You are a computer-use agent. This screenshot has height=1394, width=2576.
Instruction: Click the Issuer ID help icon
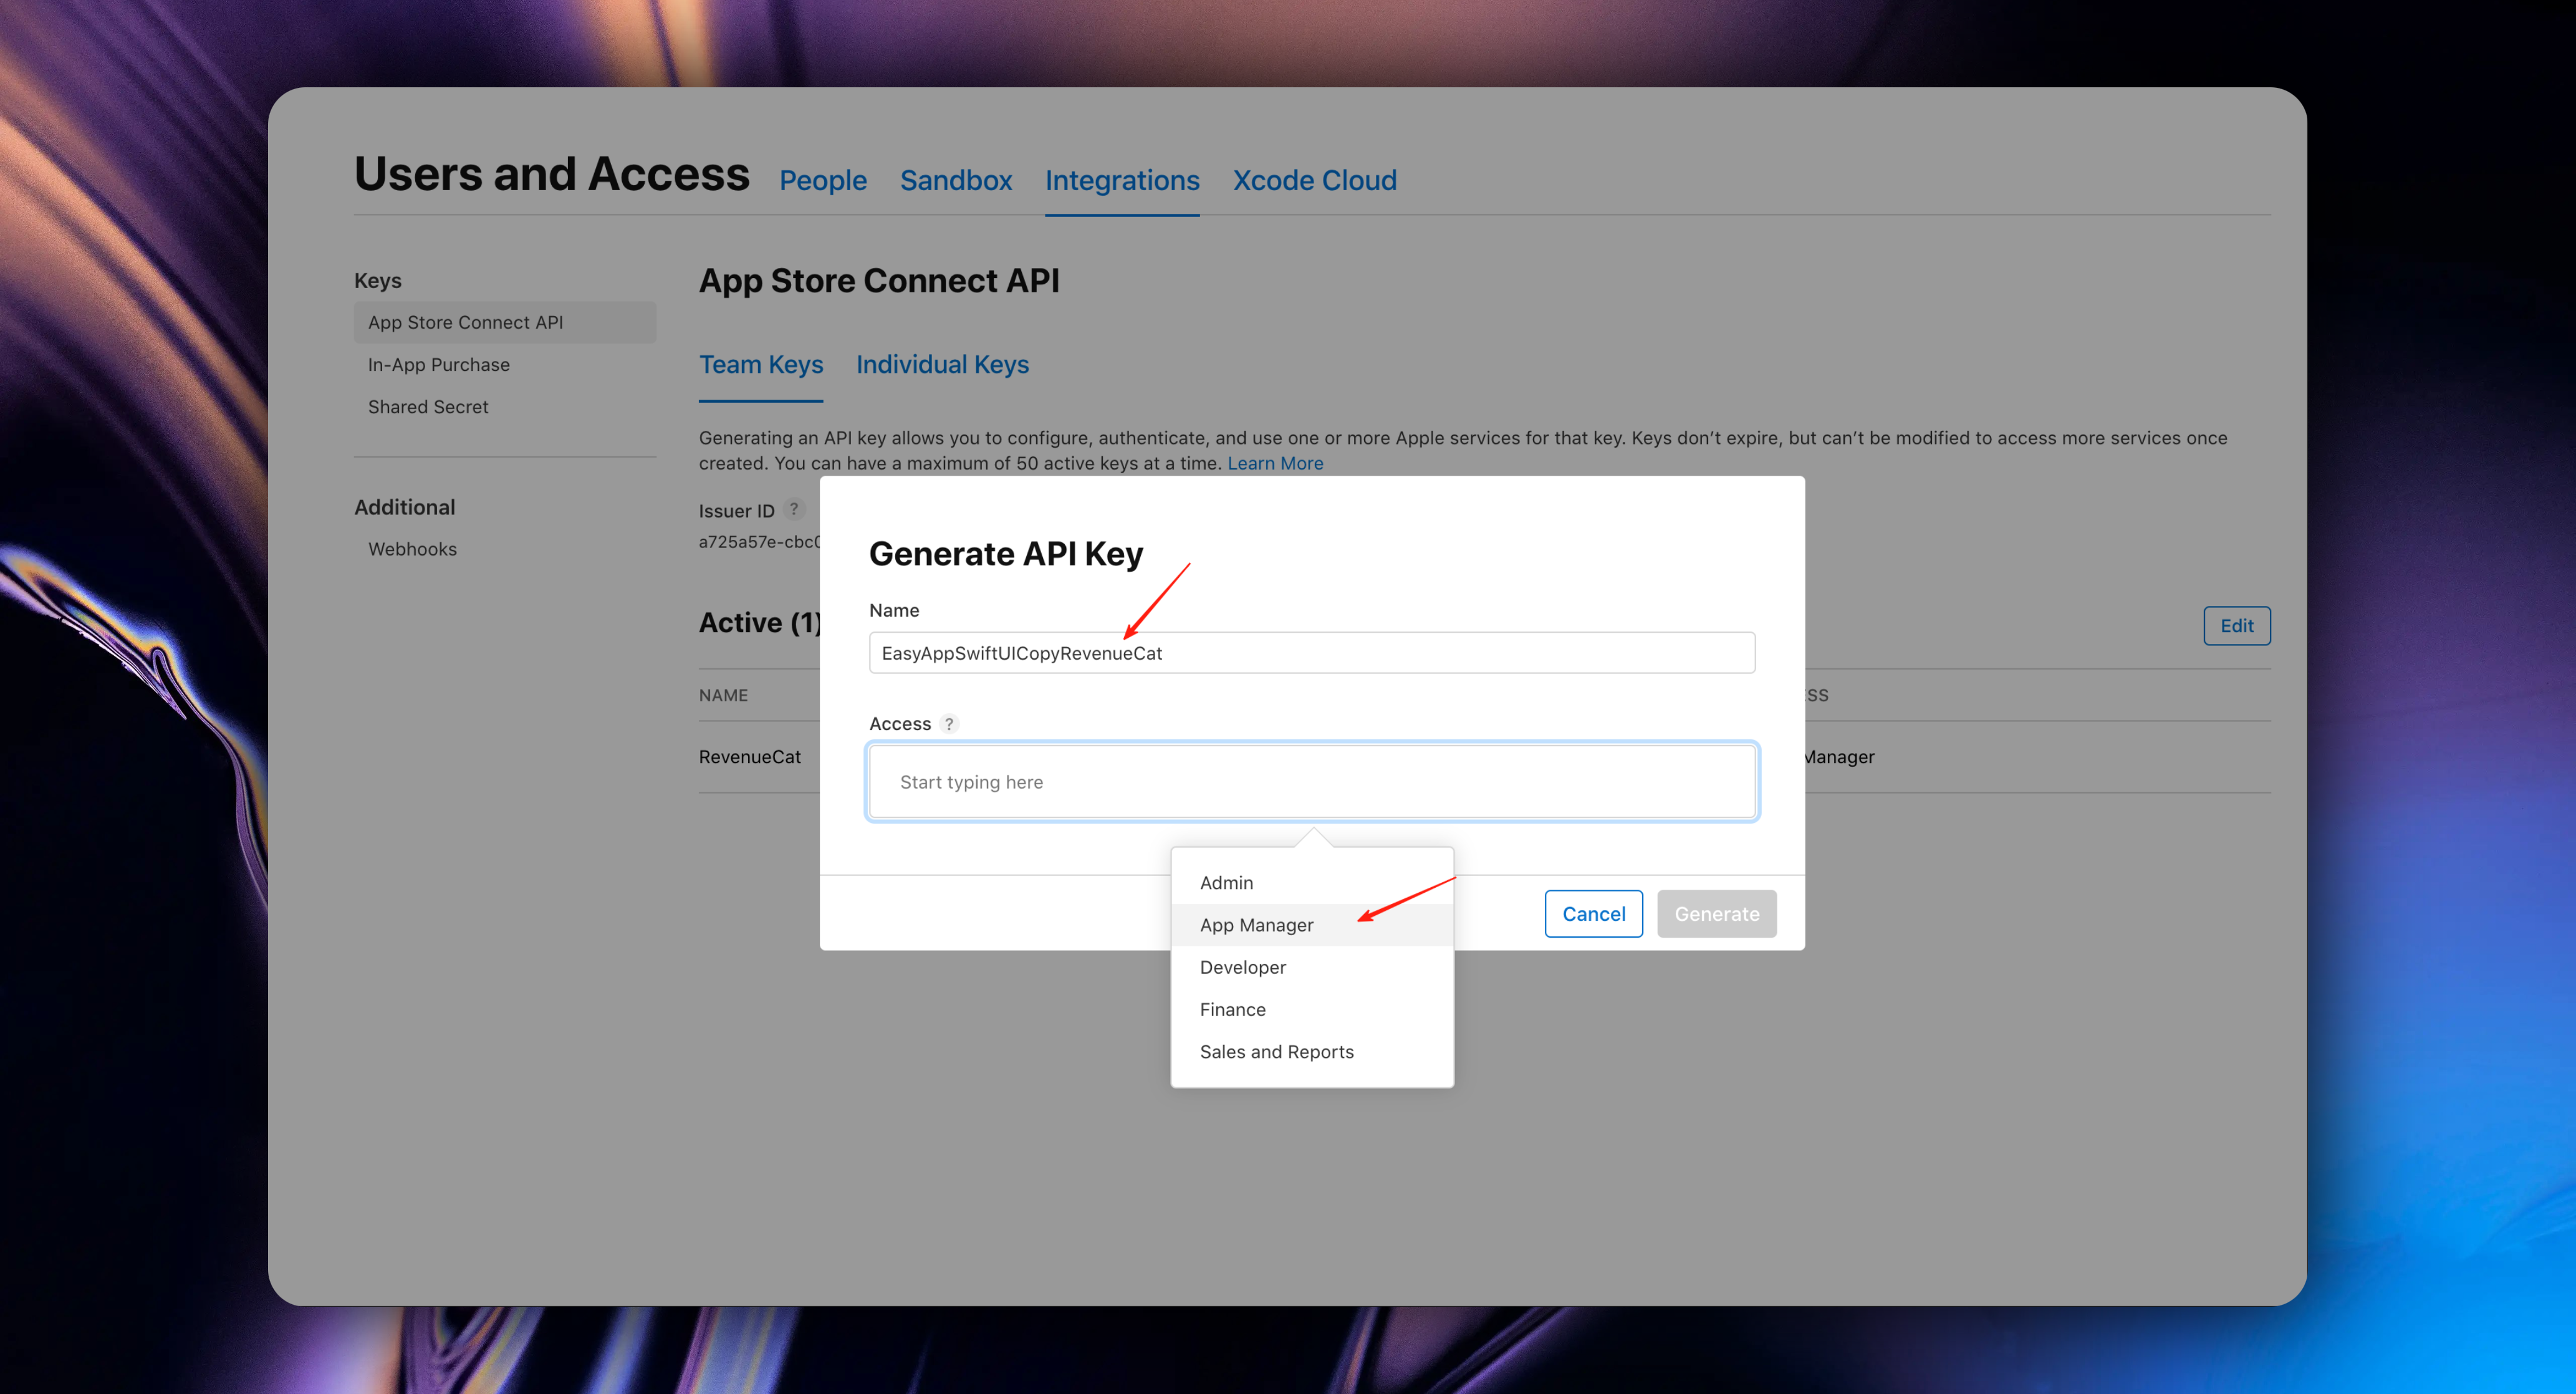tap(794, 509)
